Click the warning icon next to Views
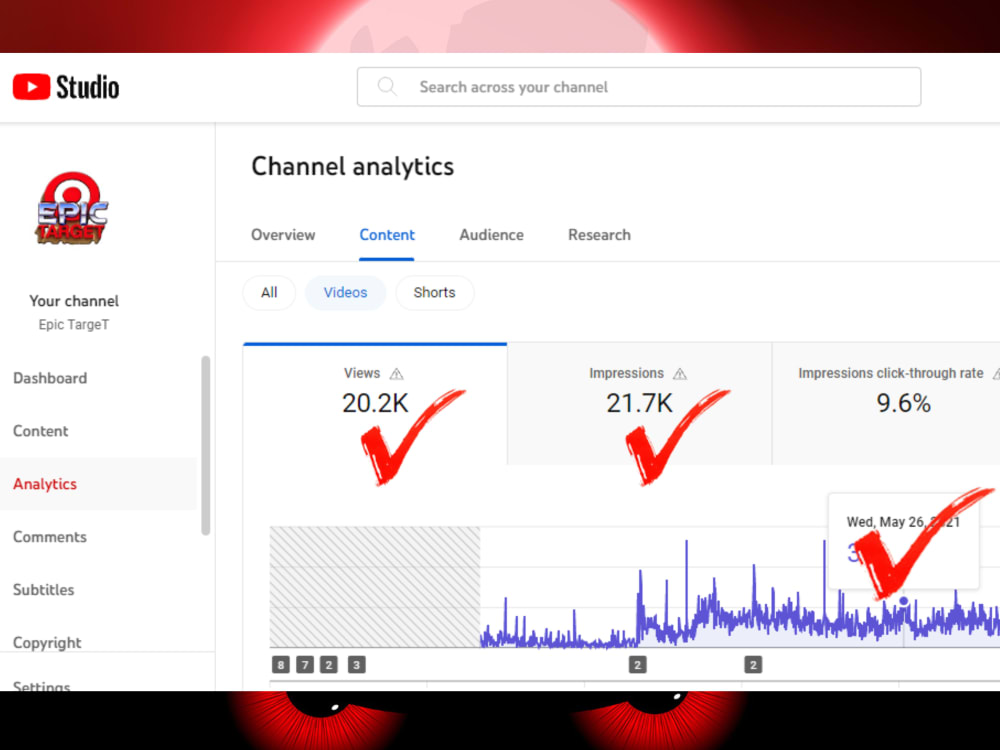Viewport: 1000px width, 750px height. [x=396, y=373]
